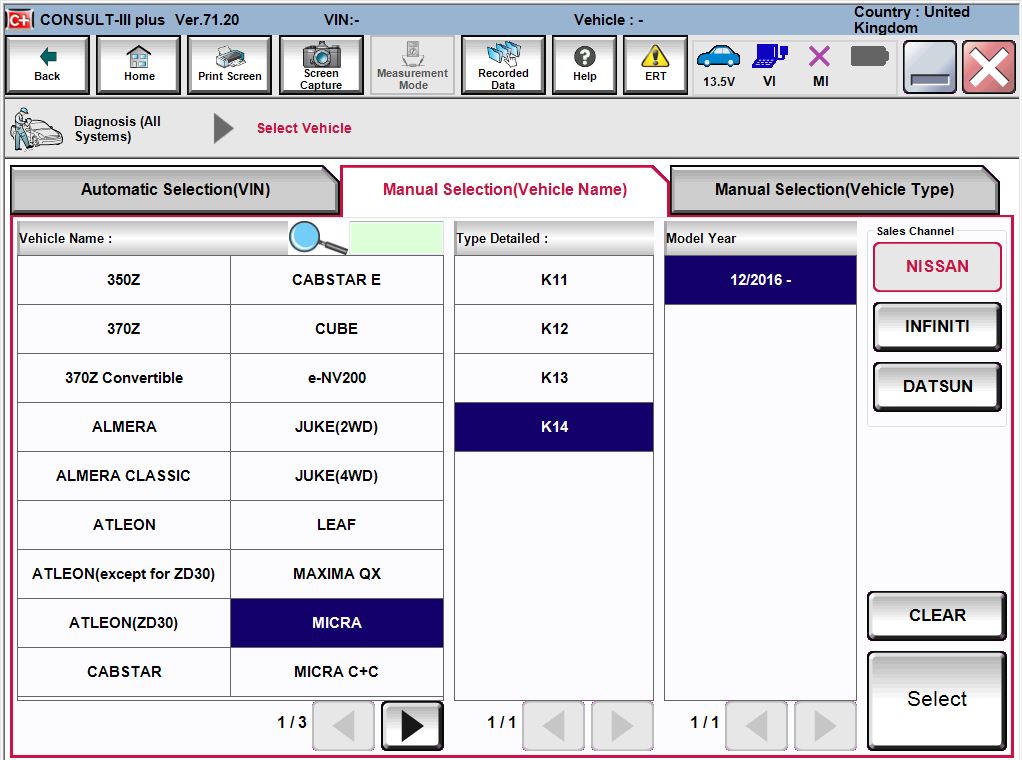
Task: Click previous arrow under Model Year list
Action: click(x=756, y=725)
